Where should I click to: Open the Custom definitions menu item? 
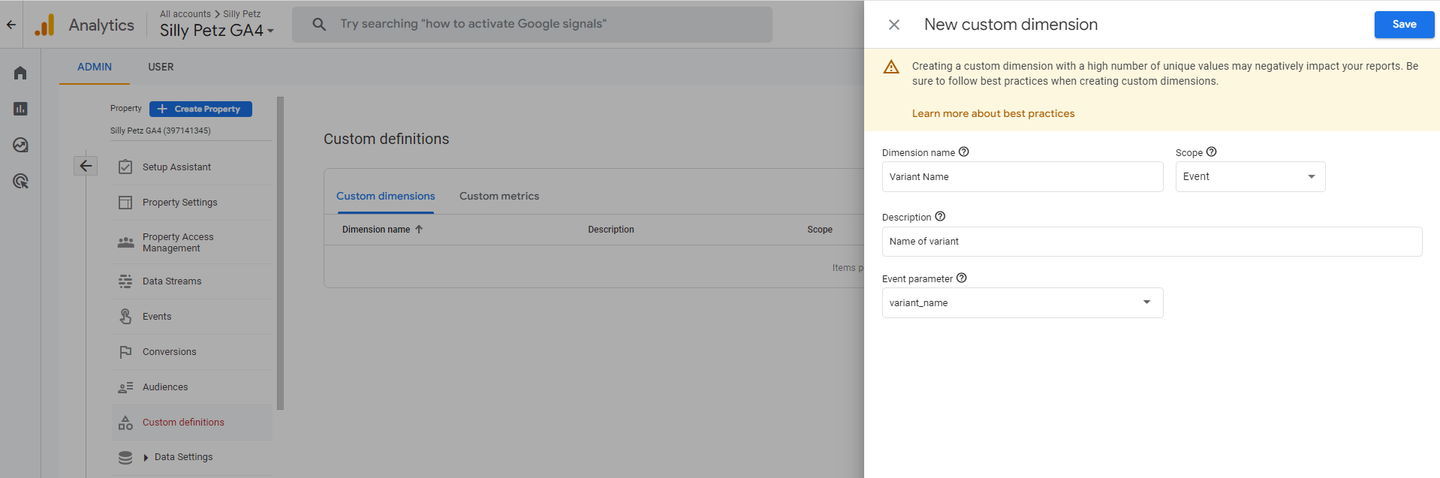[192, 422]
